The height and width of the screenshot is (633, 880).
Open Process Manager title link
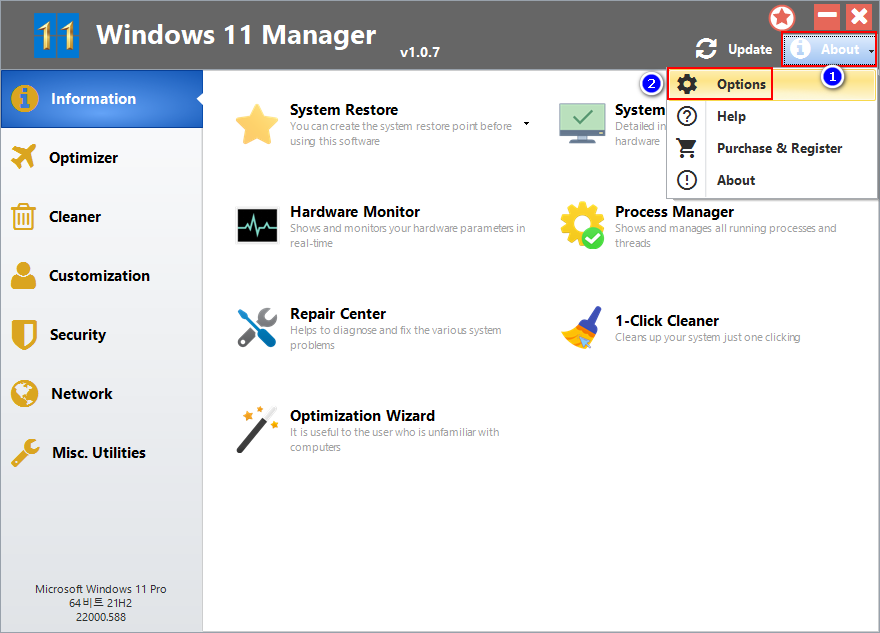[x=674, y=212]
